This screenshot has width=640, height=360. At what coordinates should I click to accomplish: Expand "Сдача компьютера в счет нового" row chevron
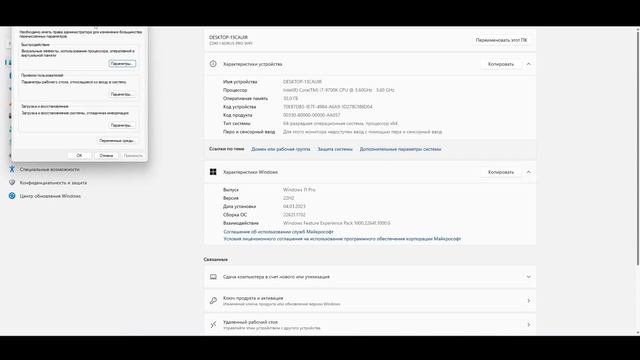coord(529,277)
